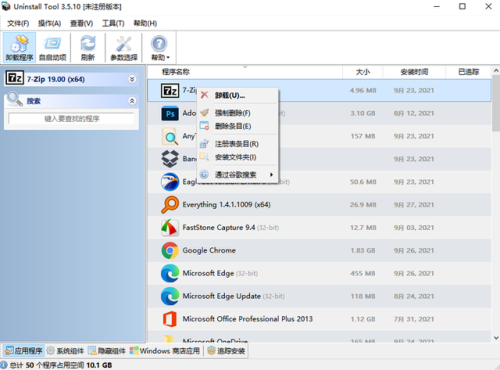The height and width of the screenshot is (370, 500).
Task: Choose 强制删除(F) from context menu
Action: pyautogui.click(x=238, y=113)
